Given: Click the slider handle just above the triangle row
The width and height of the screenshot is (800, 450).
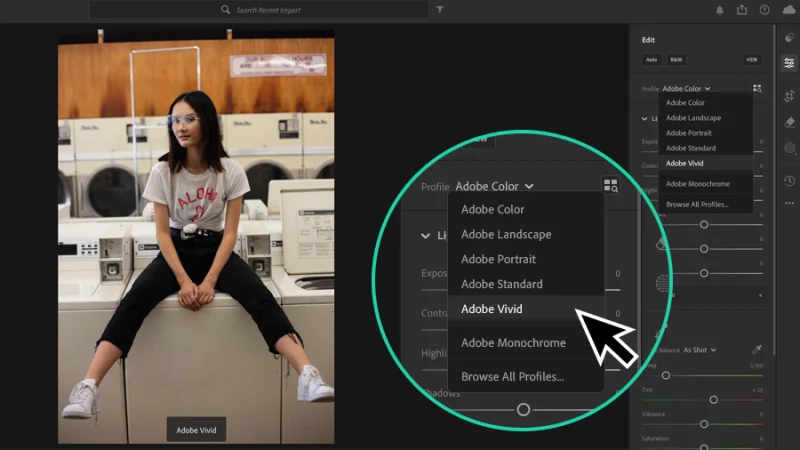Looking at the screenshot, I should [704, 273].
